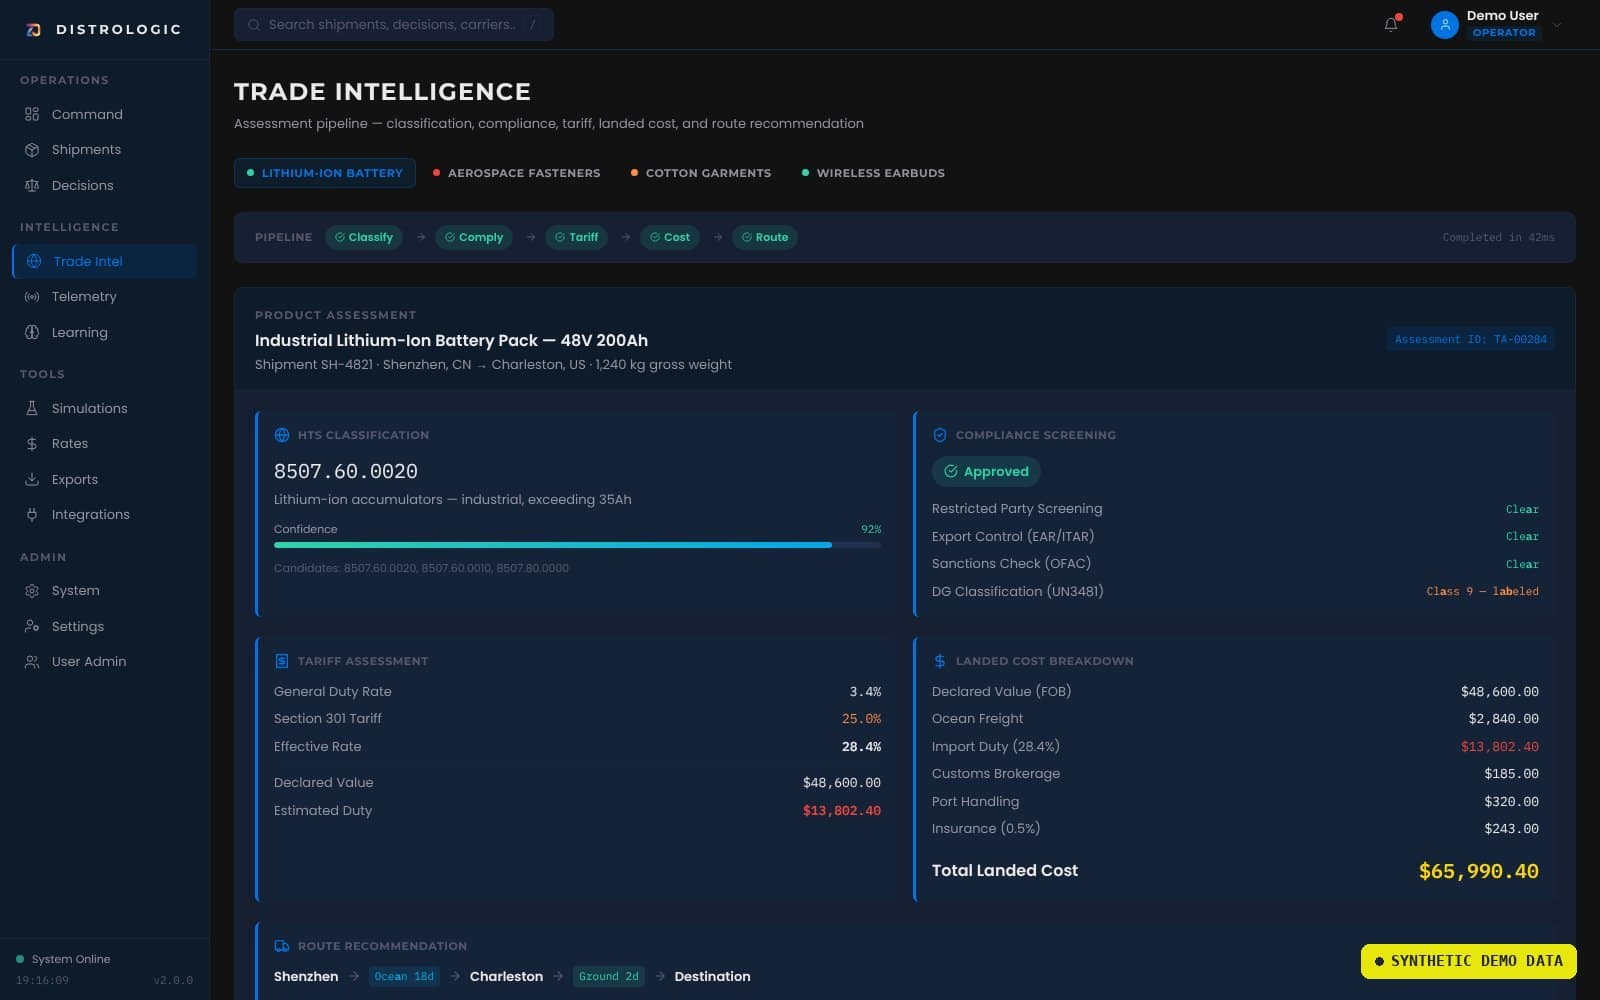This screenshot has height=1000, width=1600.
Task: Click the Approved compliance status badge
Action: [x=986, y=472]
